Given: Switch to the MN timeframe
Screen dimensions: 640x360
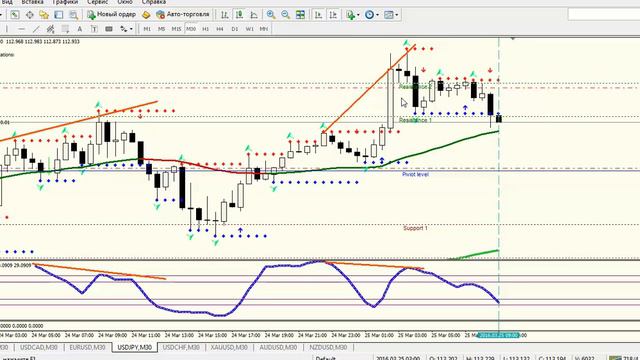Looking at the screenshot, I should coord(264,29).
